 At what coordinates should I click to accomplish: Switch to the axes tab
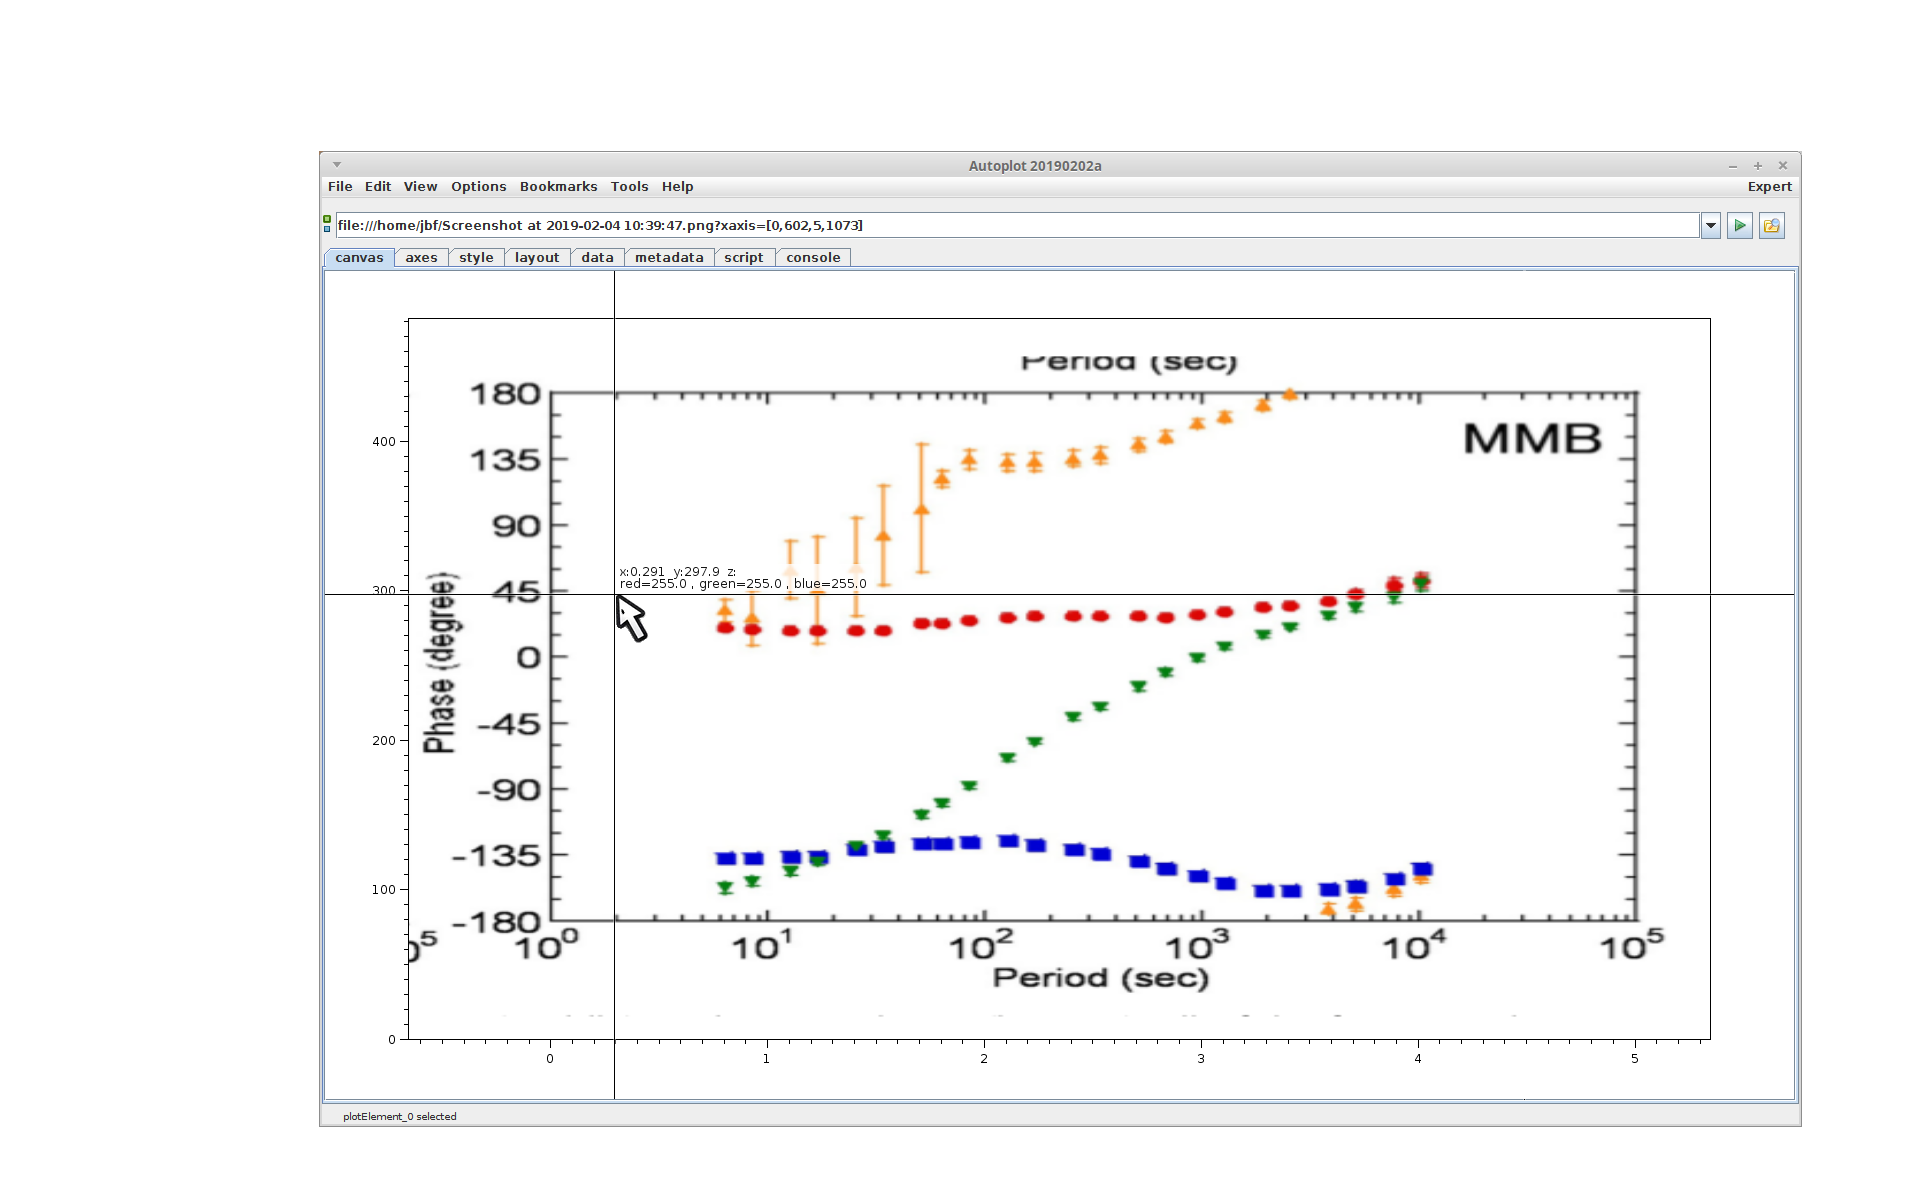tap(421, 258)
